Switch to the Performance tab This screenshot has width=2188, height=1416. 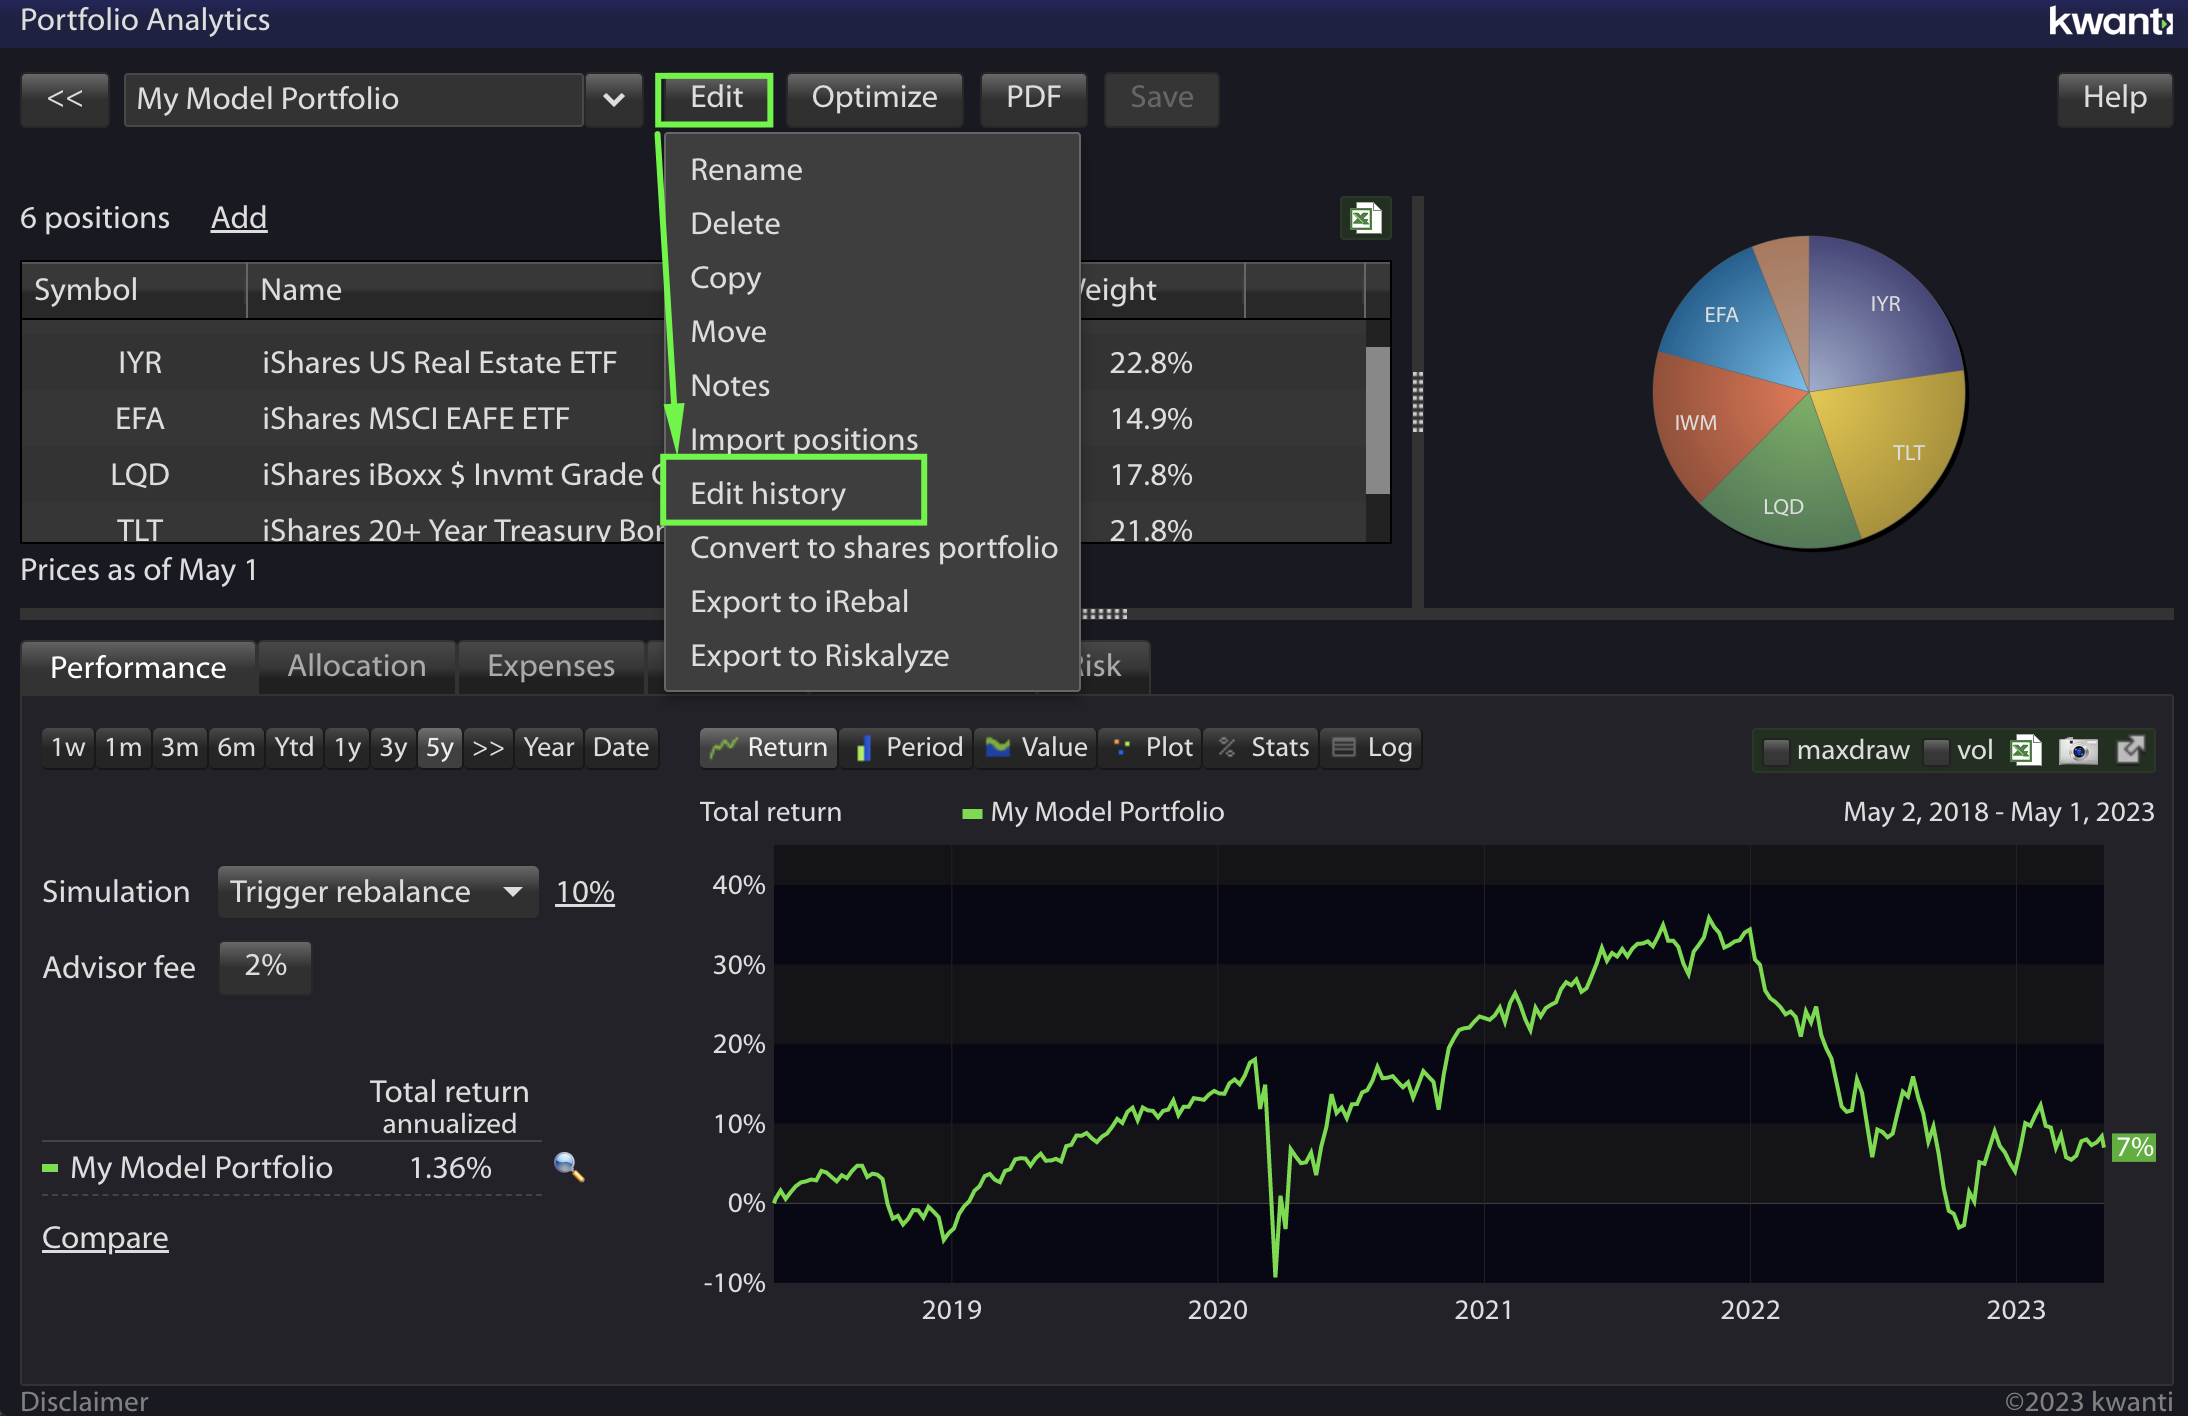coord(138,667)
